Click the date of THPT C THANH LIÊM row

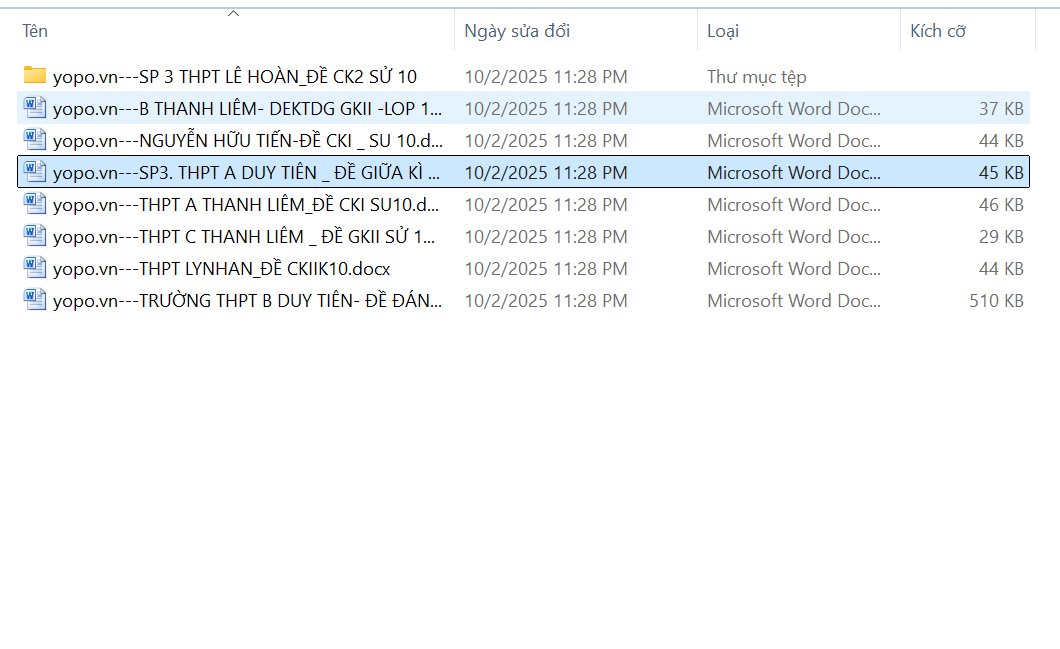pyautogui.click(x=545, y=236)
